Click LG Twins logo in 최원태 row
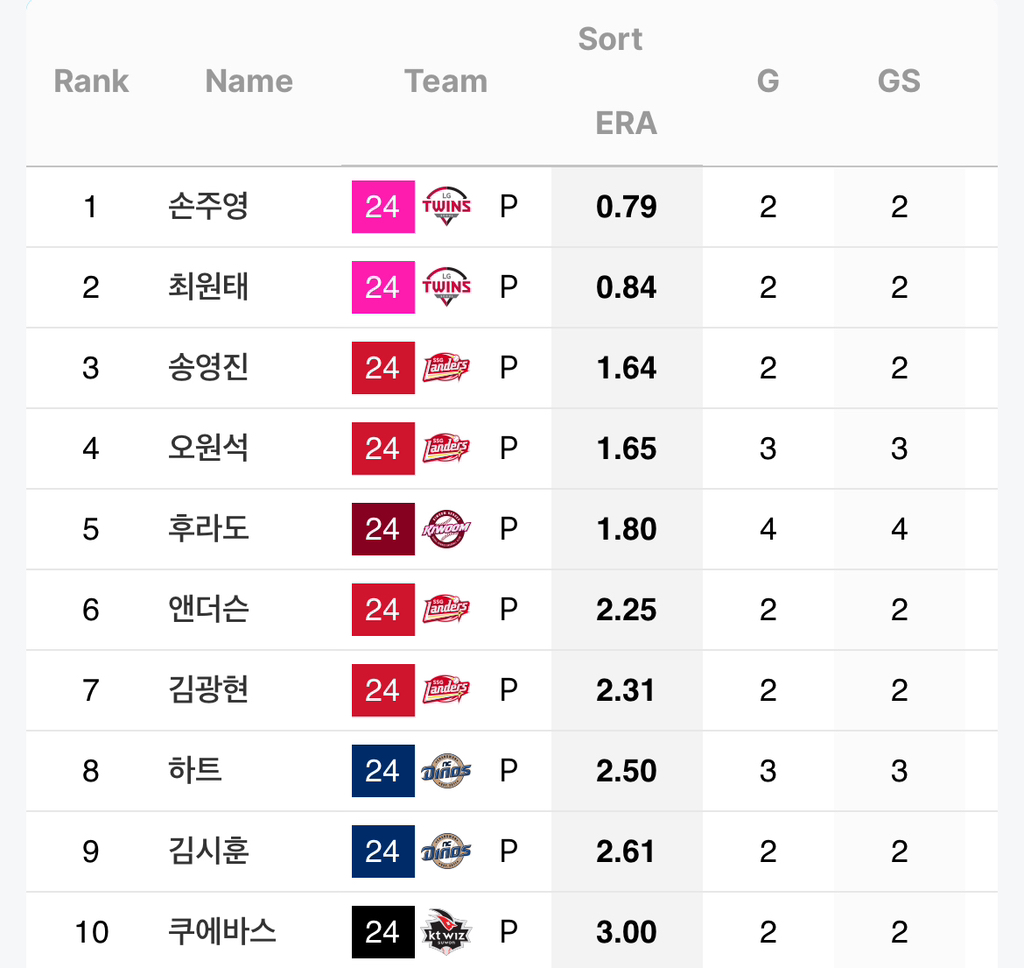Viewport: 1024px width, 968px height. 447,287
